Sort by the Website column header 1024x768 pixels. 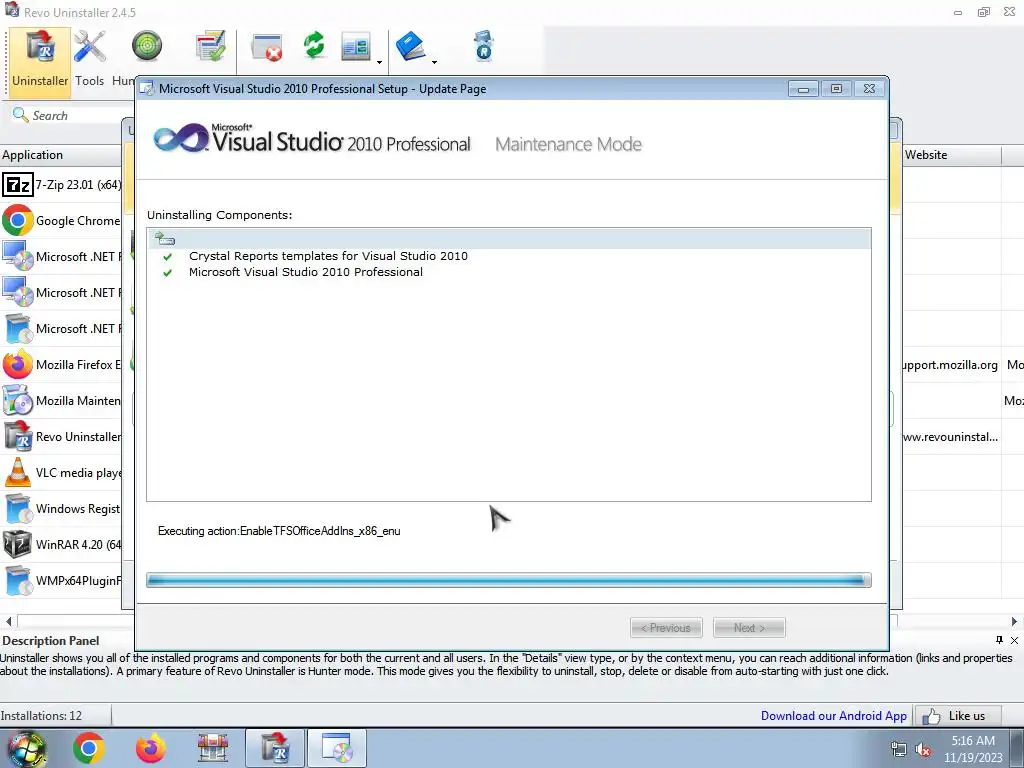951,155
